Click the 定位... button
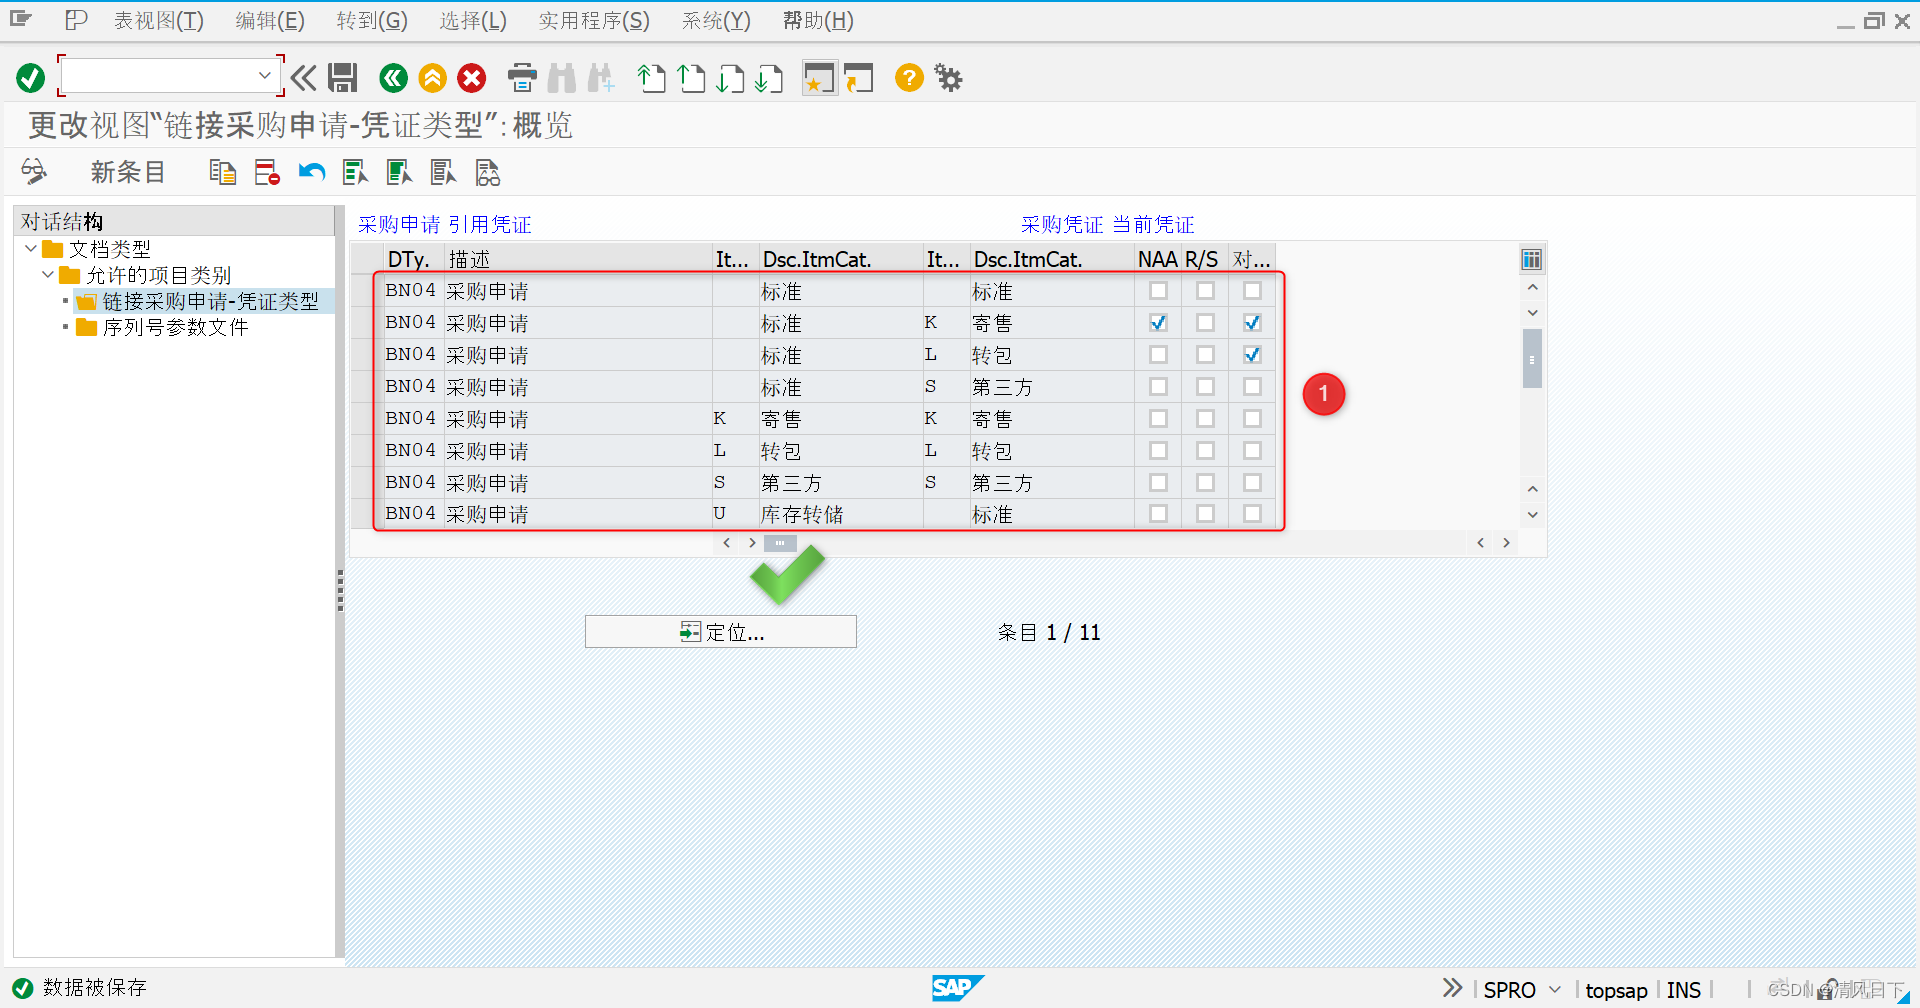This screenshot has width=1920, height=1008. [720, 631]
